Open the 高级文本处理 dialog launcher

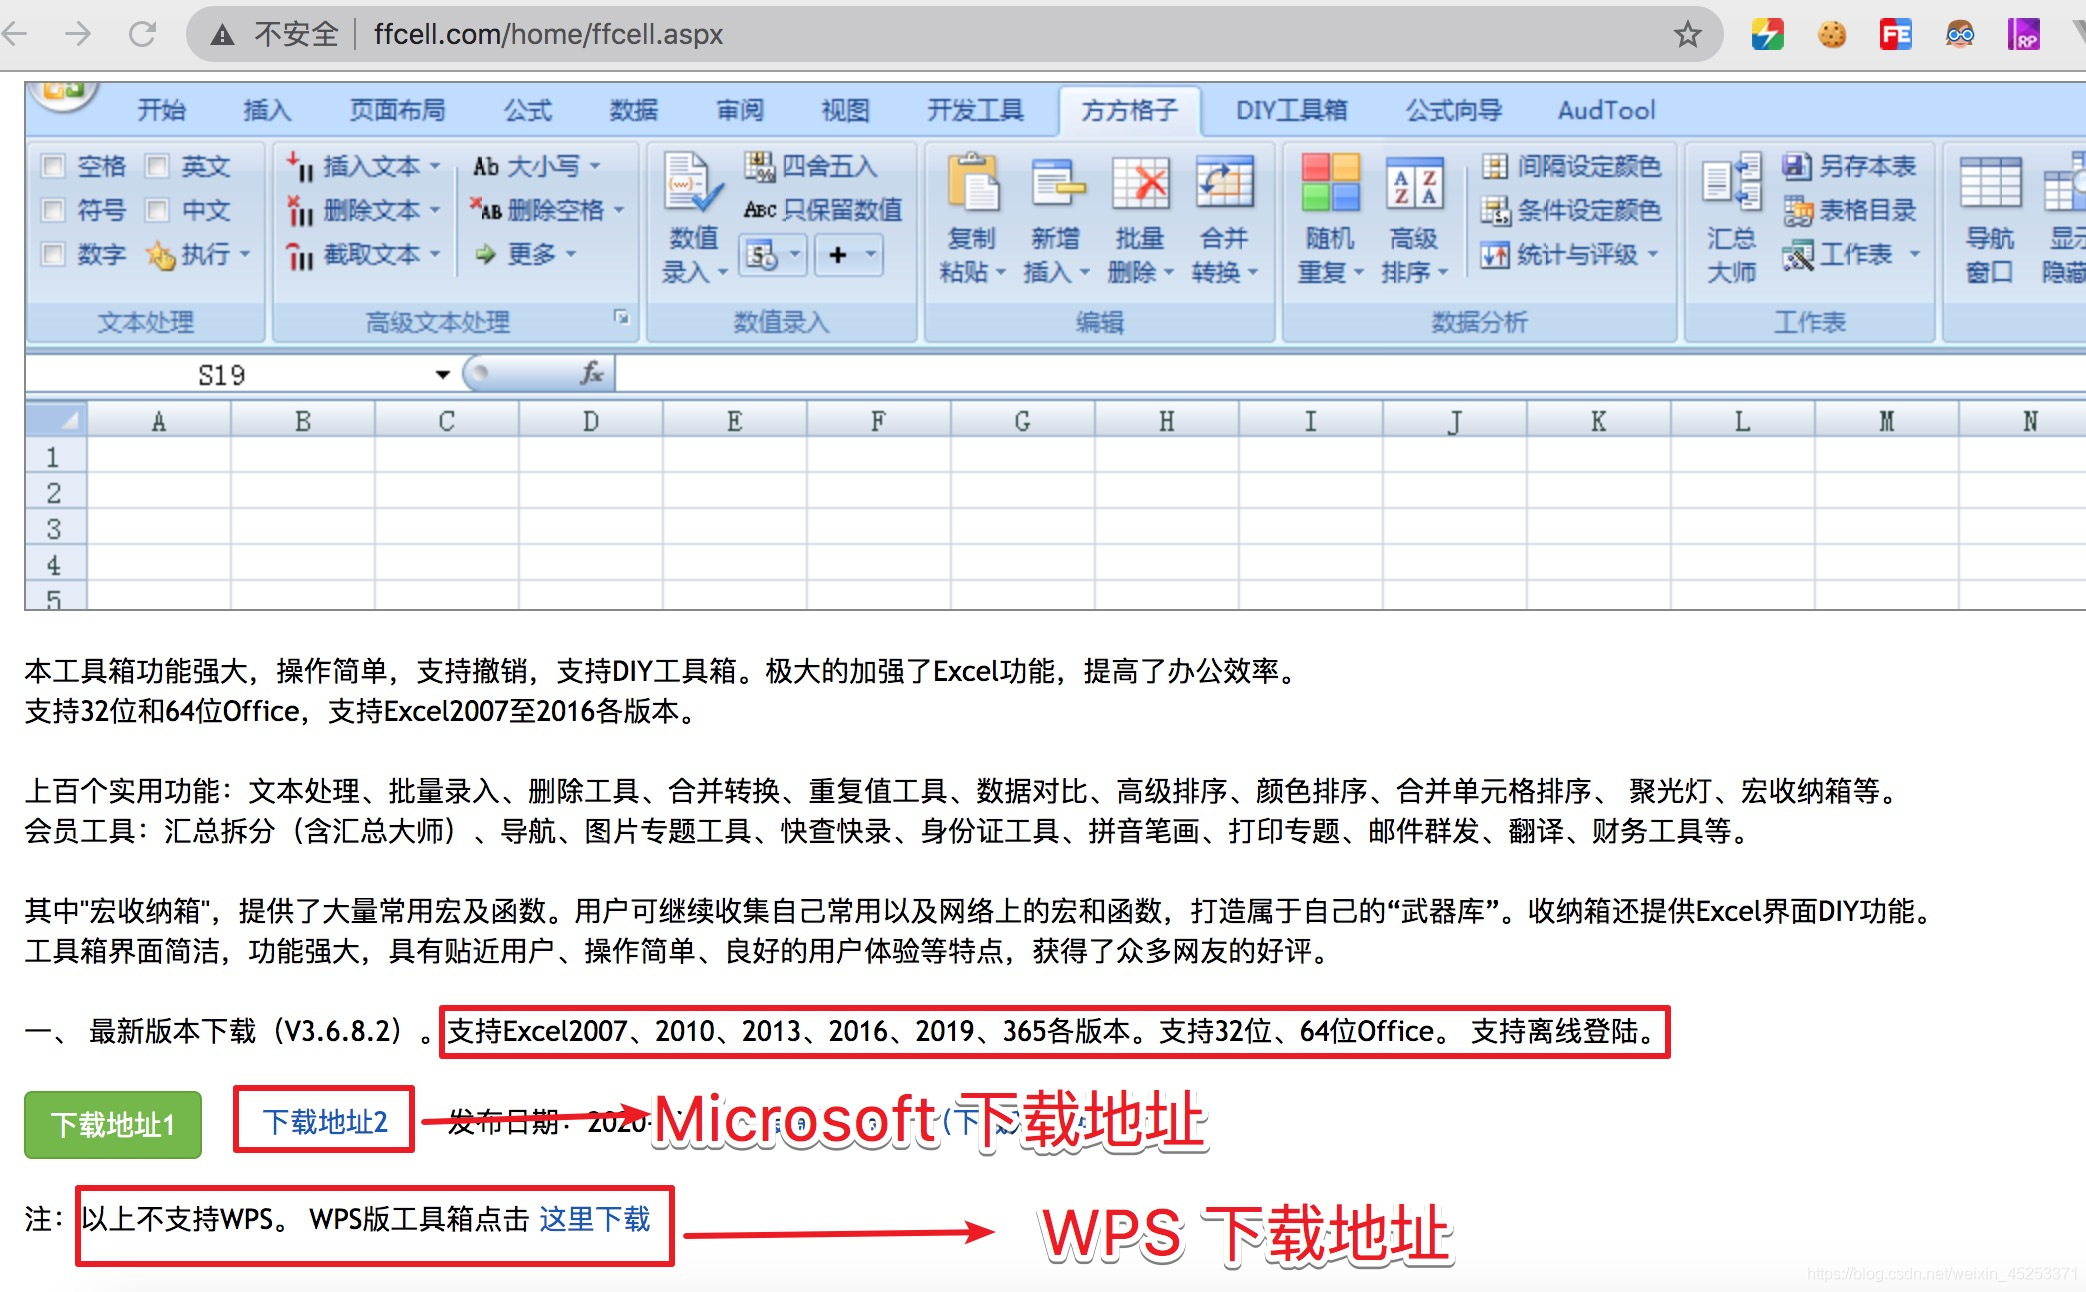click(621, 317)
